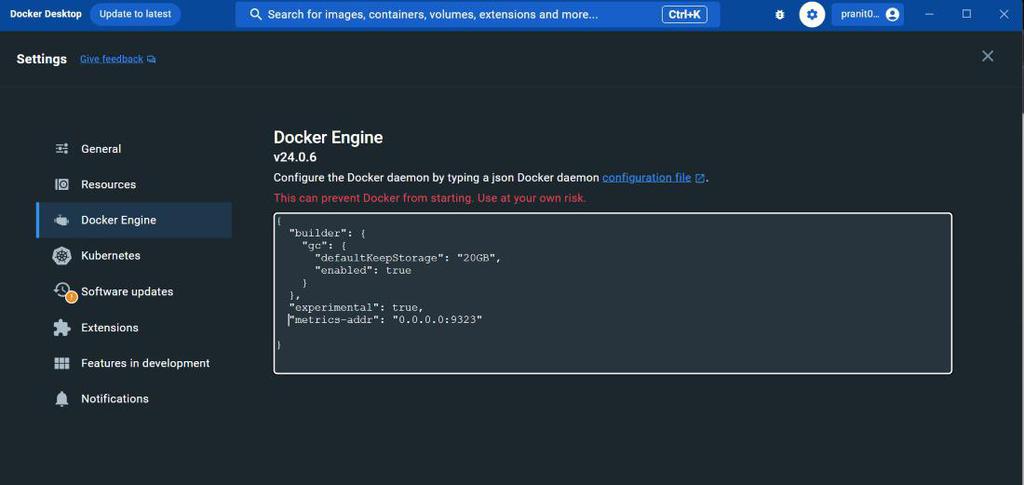1024x485 pixels.
Task: Focus the search images and containers field
Action: click(477, 14)
